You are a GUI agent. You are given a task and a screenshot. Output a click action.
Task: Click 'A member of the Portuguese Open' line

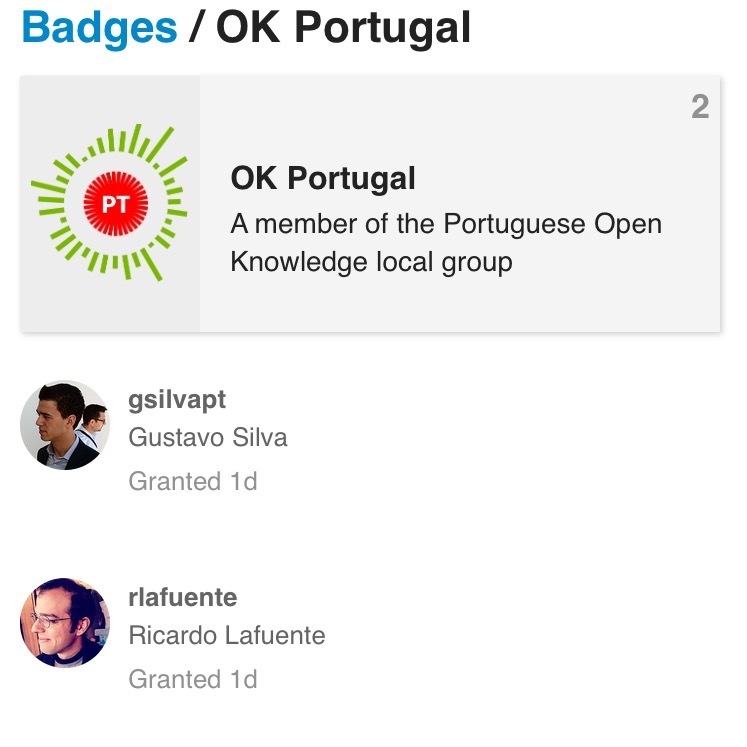pos(445,223)
